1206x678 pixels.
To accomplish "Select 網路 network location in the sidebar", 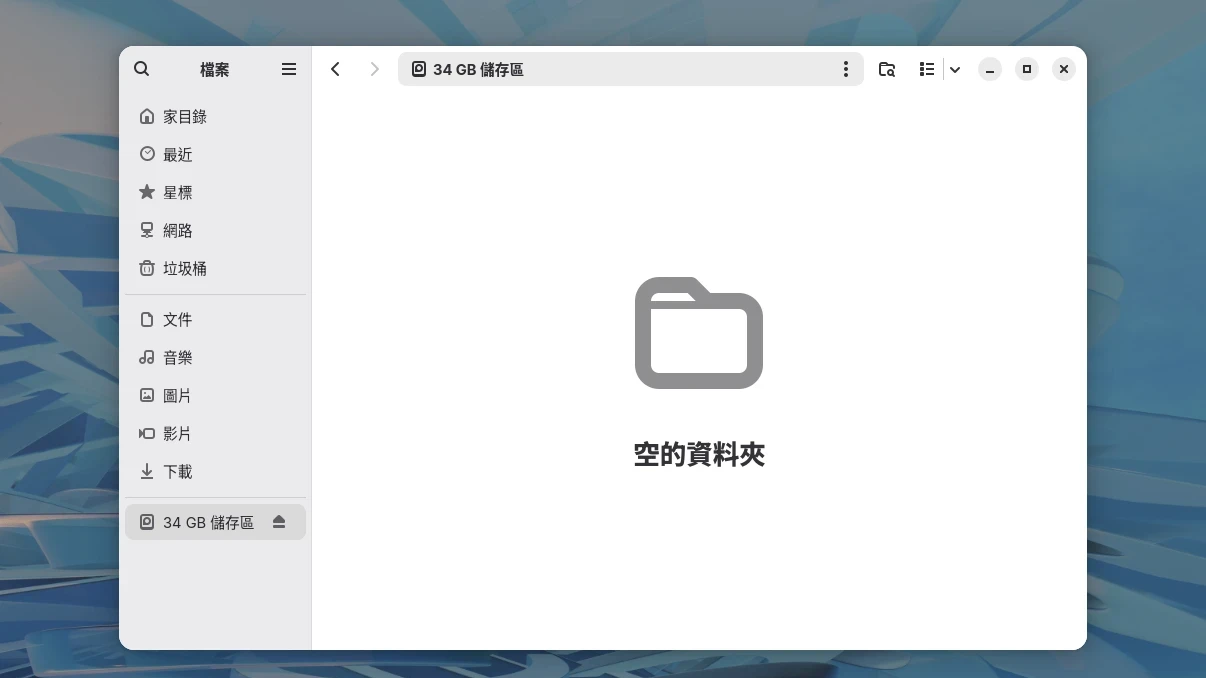I will pos(178,231).
